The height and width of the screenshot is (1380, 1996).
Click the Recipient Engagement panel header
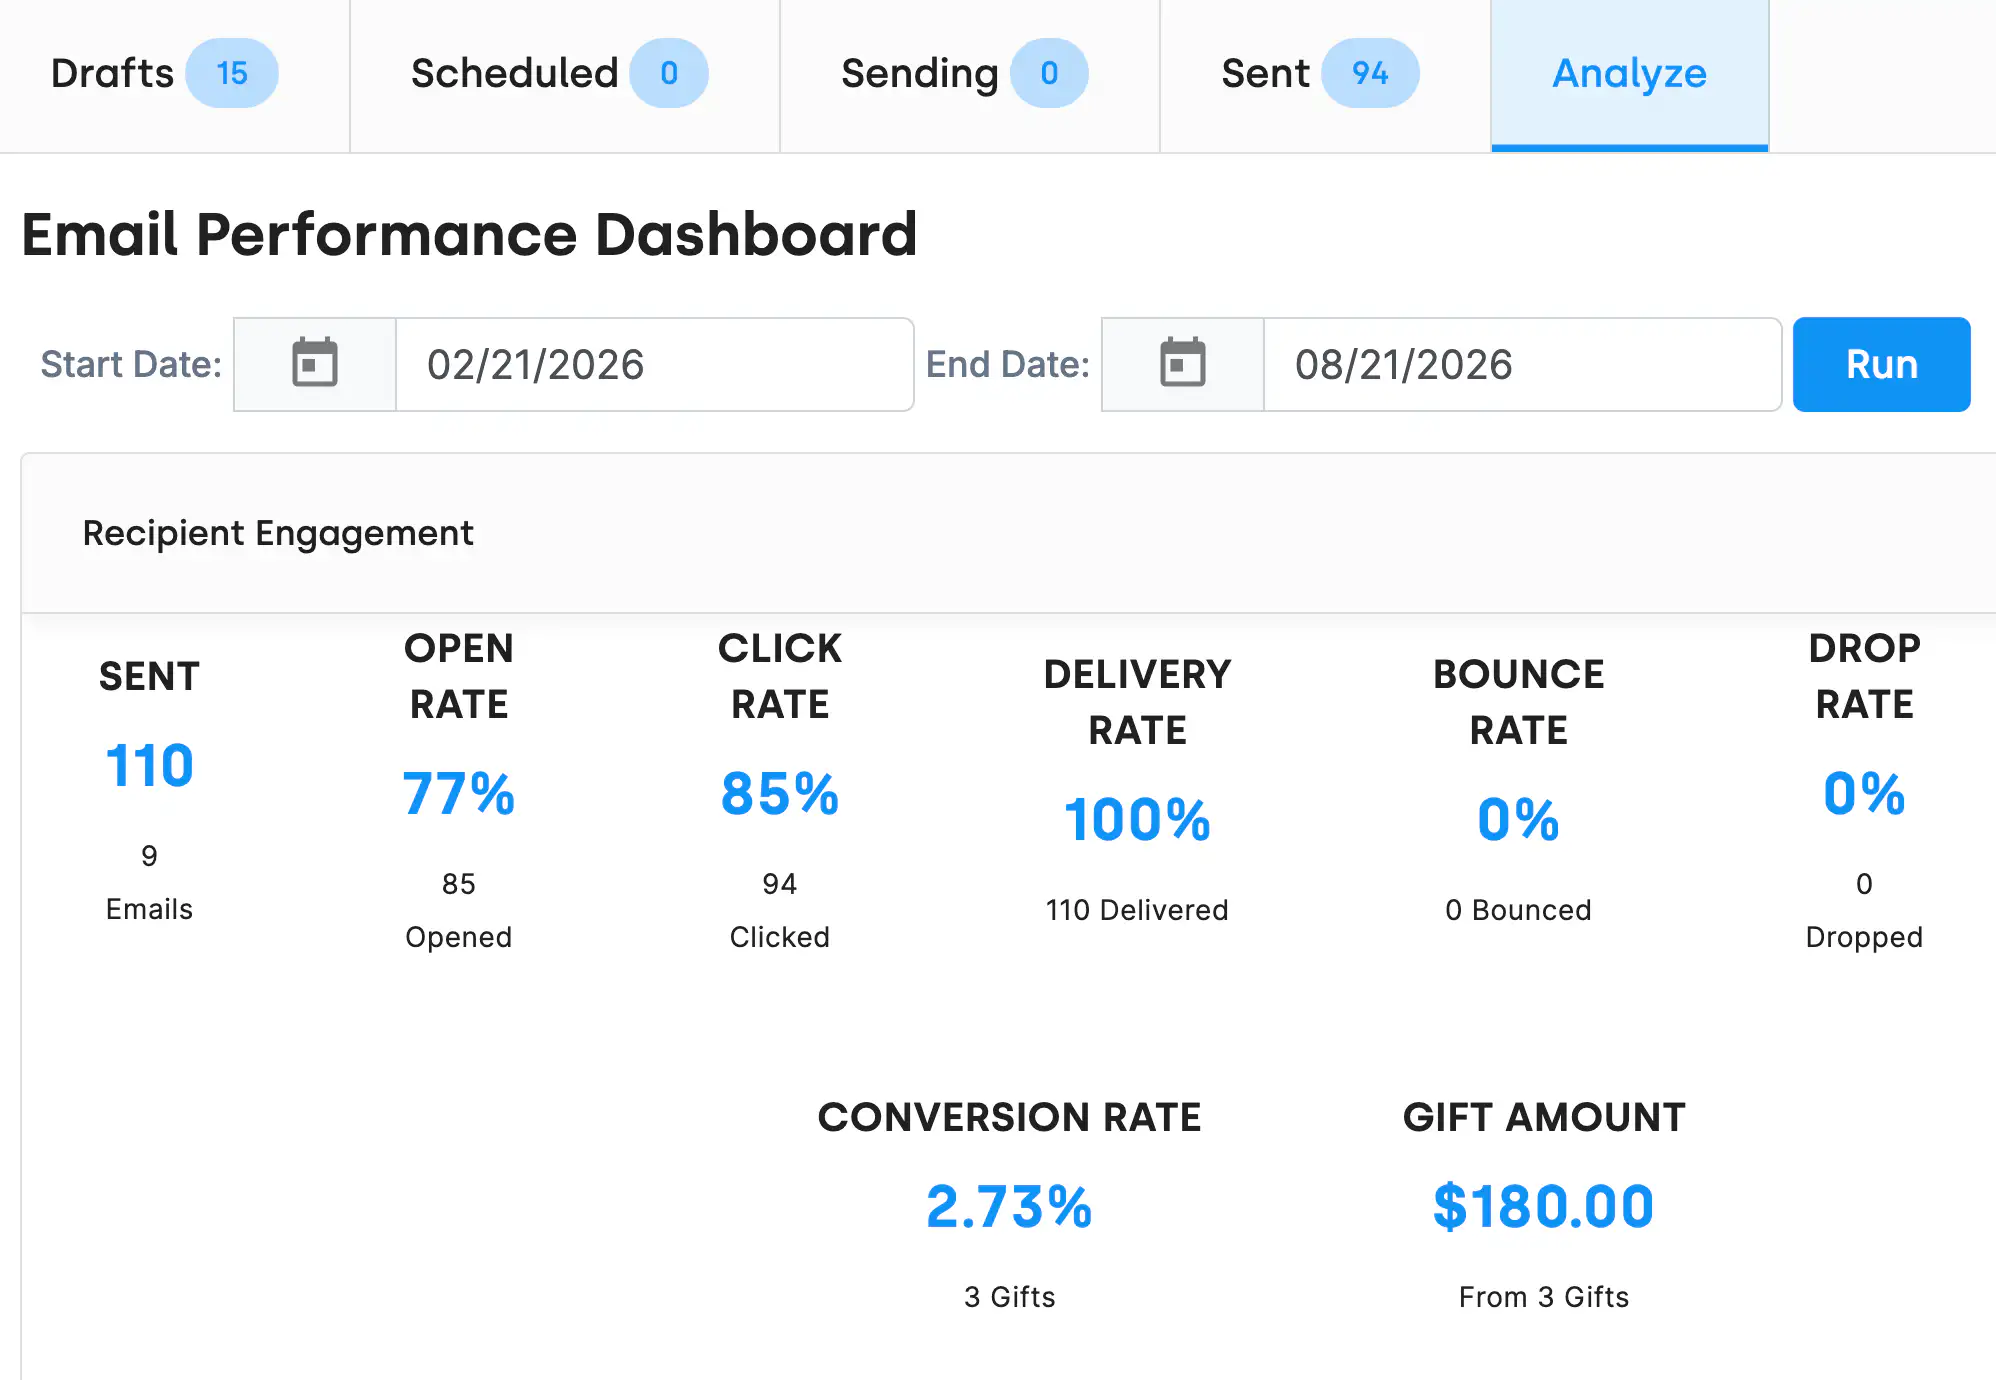coord(1008,533)
